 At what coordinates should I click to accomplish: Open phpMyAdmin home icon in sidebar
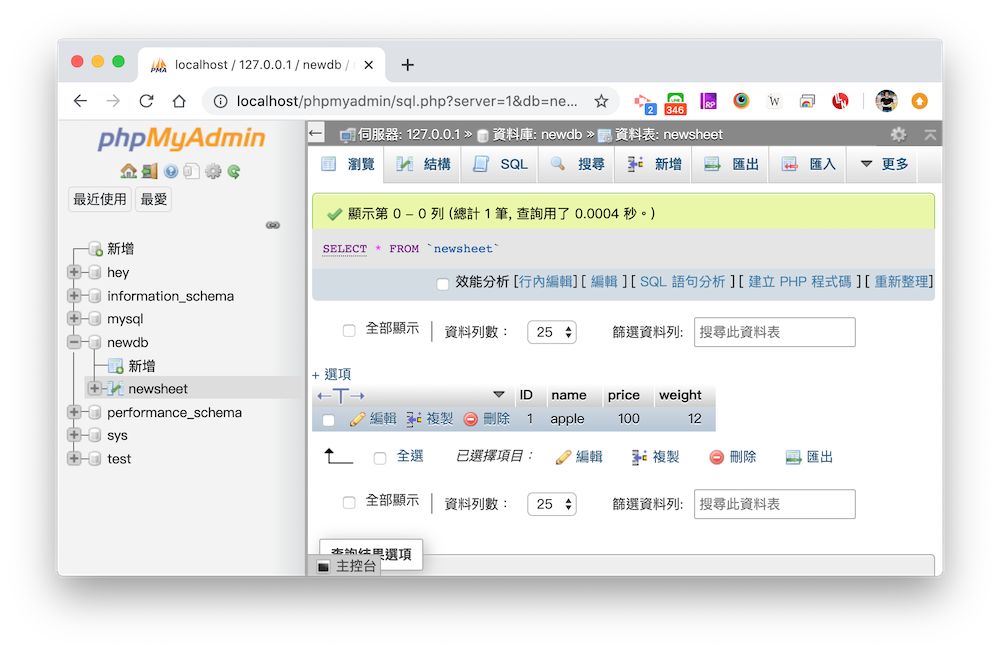pyautogui.click(x=128, y=171)
